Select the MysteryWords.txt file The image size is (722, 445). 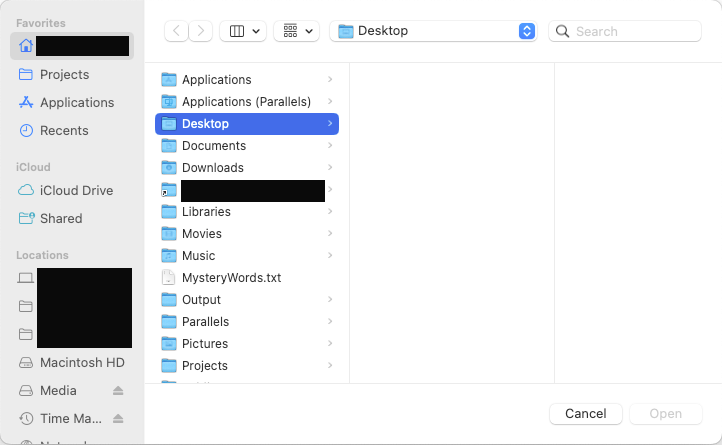pos(231,277)
